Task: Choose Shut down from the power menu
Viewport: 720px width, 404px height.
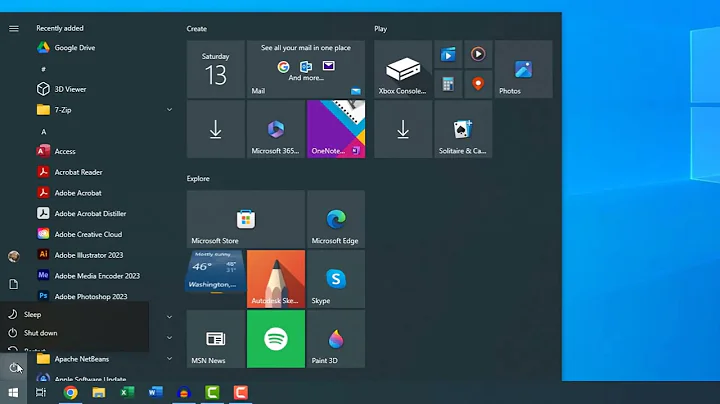Action: pos(74,333)
